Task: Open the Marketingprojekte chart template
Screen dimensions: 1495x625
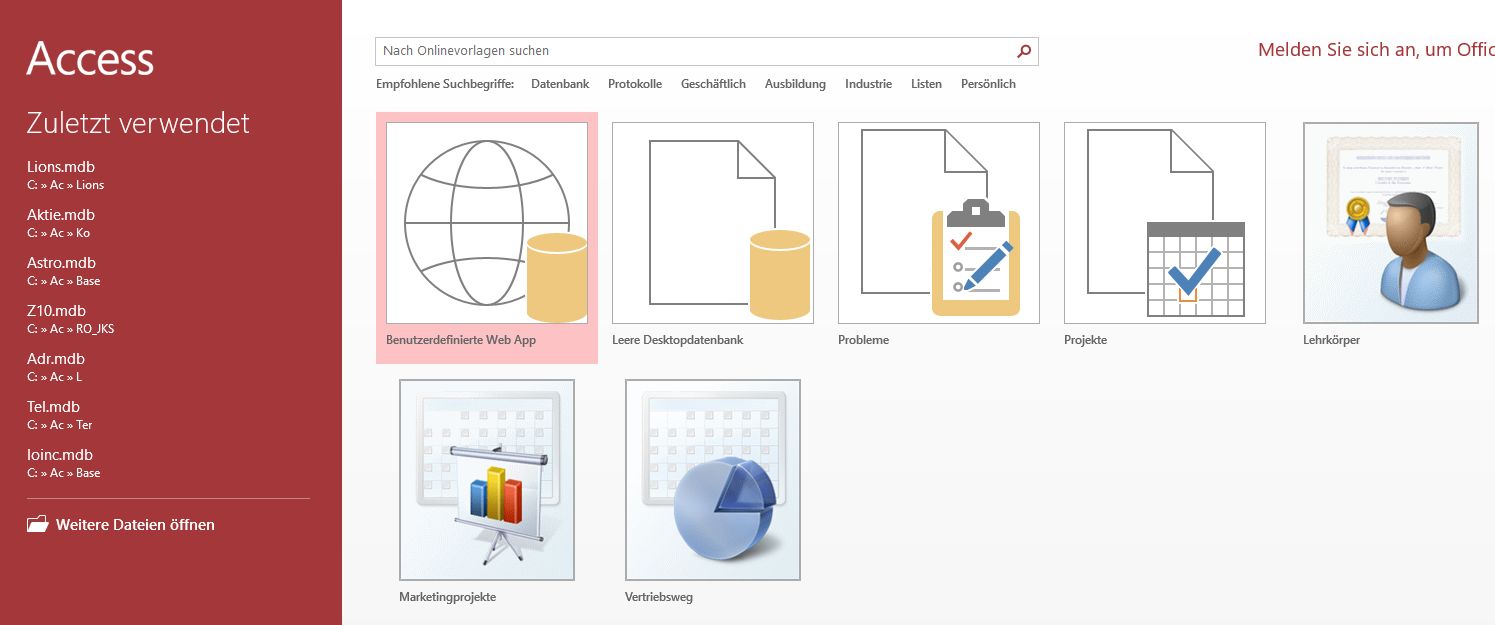Action: [487, 480]
